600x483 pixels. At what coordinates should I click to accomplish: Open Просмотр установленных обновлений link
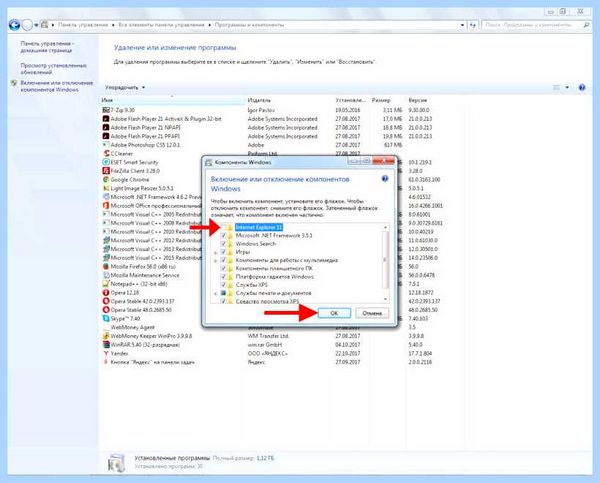click(53, 69)
